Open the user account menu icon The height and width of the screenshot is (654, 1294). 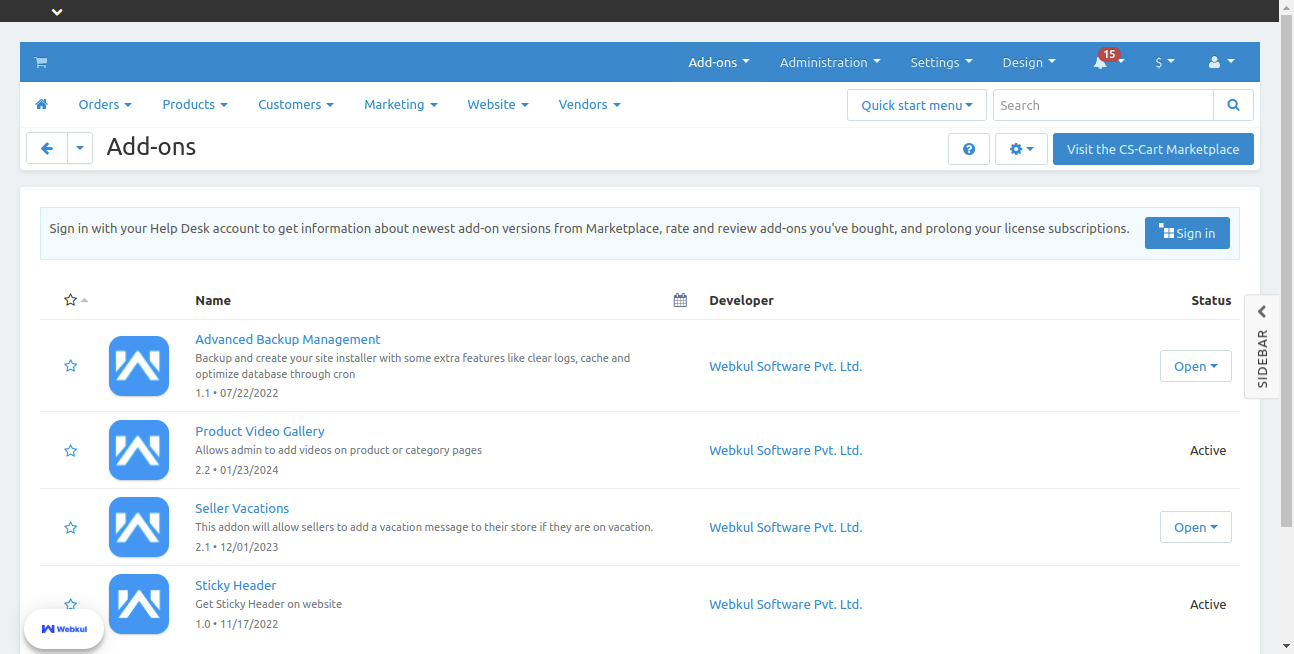[x=1221, y=62]
